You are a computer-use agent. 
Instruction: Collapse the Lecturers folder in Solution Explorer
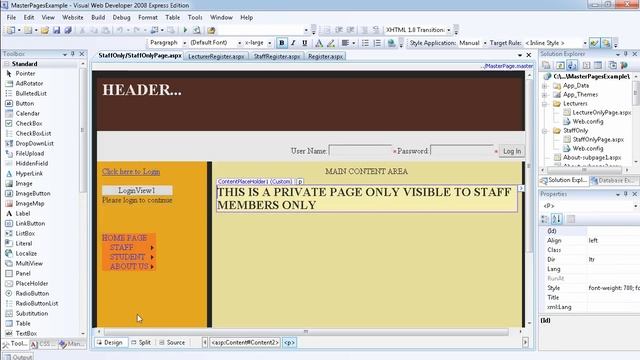545,104
